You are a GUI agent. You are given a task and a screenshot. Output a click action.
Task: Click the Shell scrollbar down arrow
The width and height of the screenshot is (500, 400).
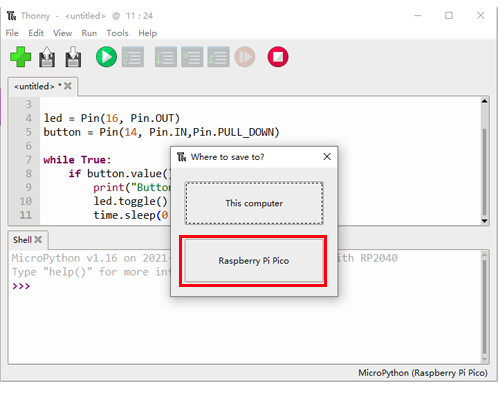(x=485, y=359)
